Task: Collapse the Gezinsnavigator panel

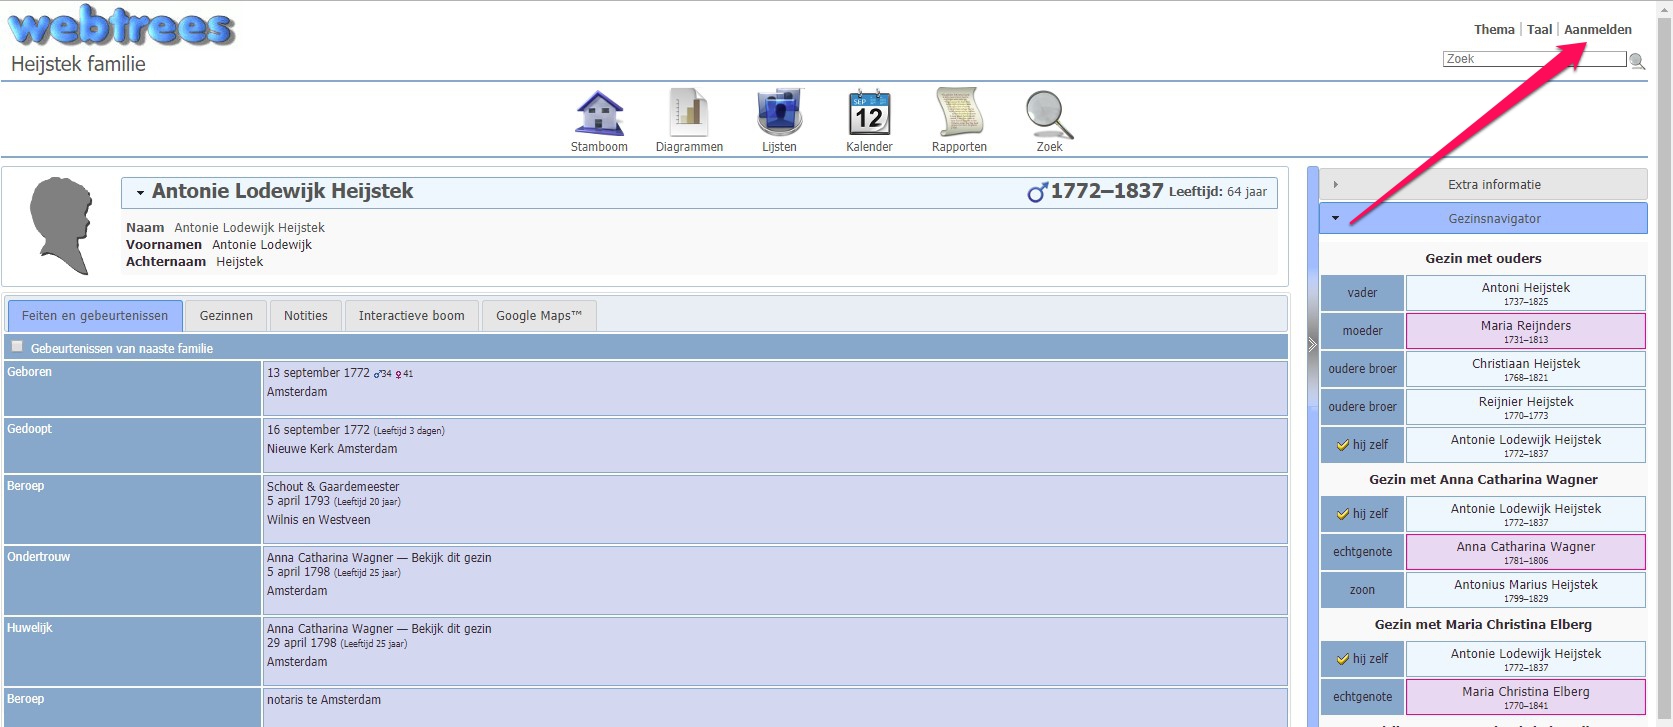Action: point(1483,219)
